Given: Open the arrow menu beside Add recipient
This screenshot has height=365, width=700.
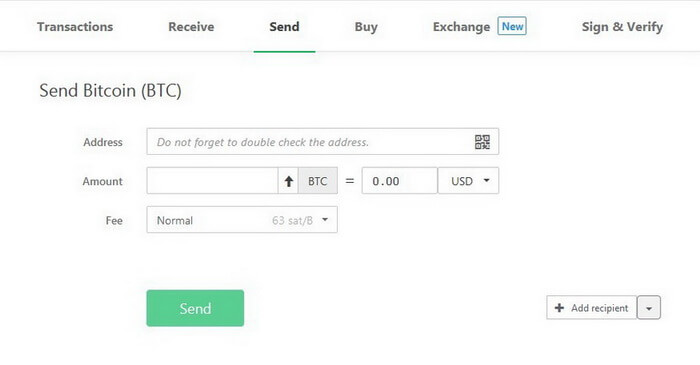Looking at the screenshot, I should (x=649, y=308).
